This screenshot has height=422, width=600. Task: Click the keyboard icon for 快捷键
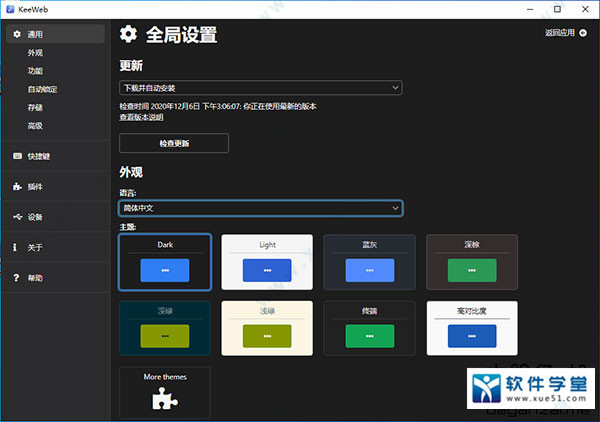[17, 156]
